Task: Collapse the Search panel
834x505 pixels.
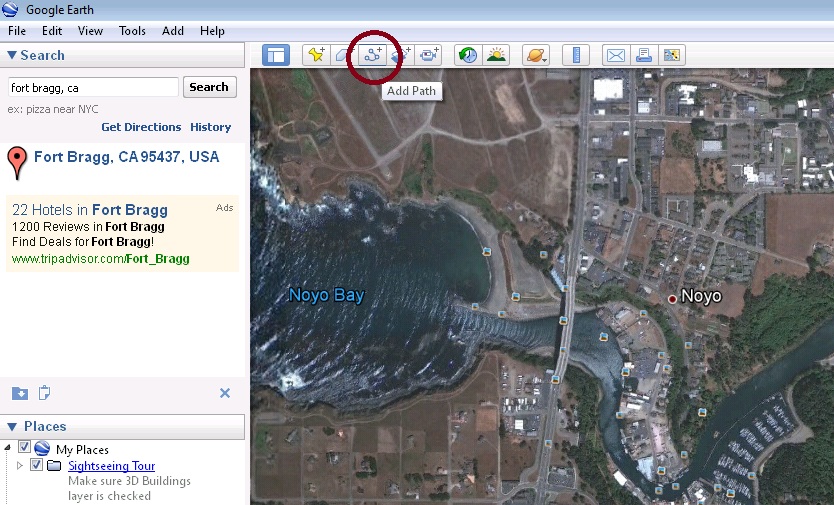Action: point(12,56)
